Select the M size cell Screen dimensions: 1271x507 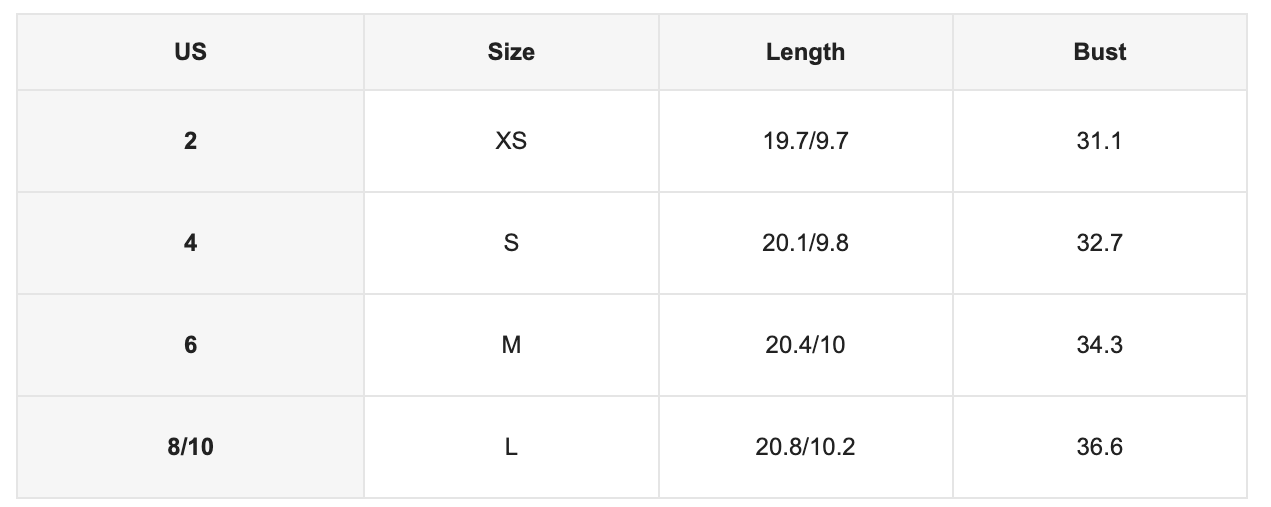511,345
